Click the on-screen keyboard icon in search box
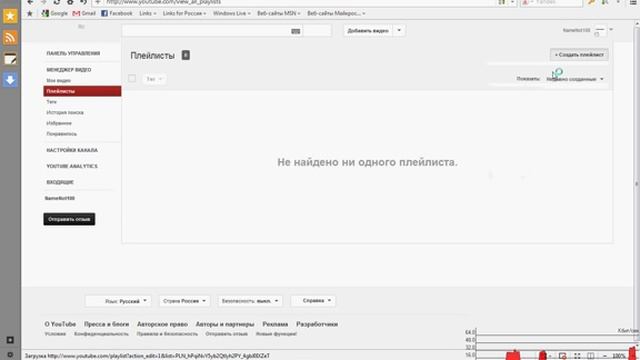This screenshot has width=640, height=360. (x=296, y=31)
